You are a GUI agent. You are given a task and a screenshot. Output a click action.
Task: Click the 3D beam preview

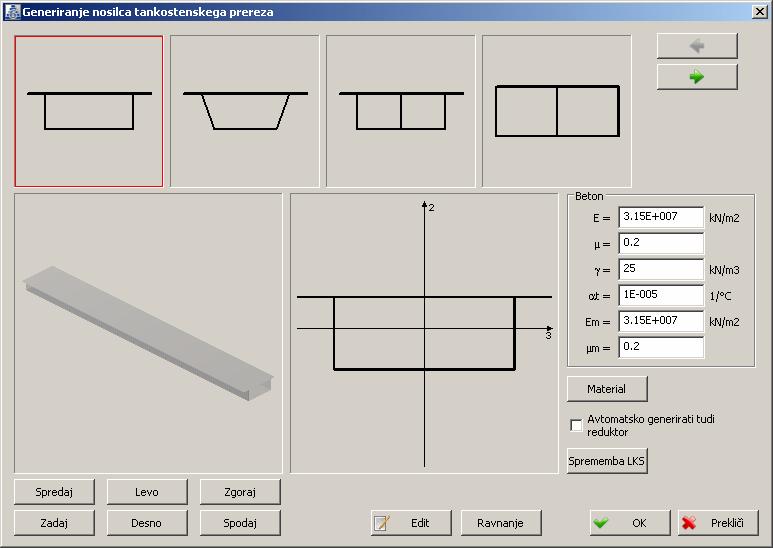148,333
